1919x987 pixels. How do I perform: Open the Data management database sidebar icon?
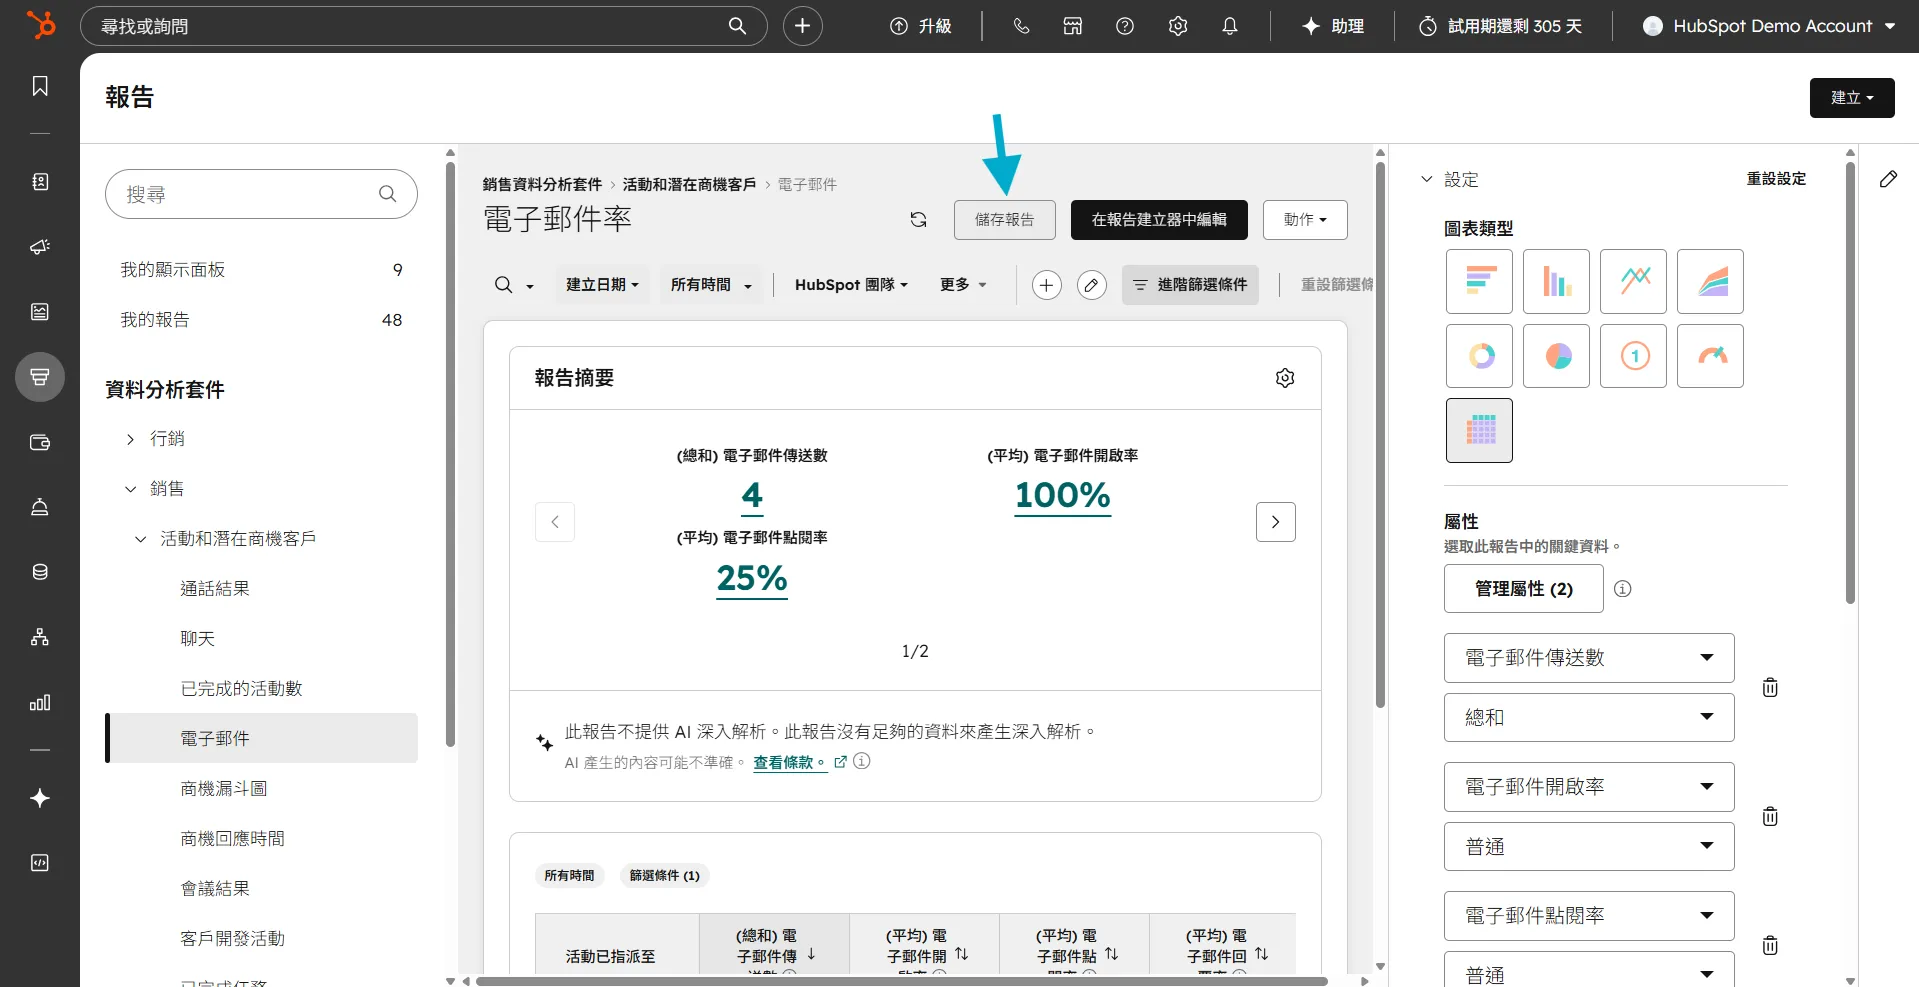[x=40, y=572]
